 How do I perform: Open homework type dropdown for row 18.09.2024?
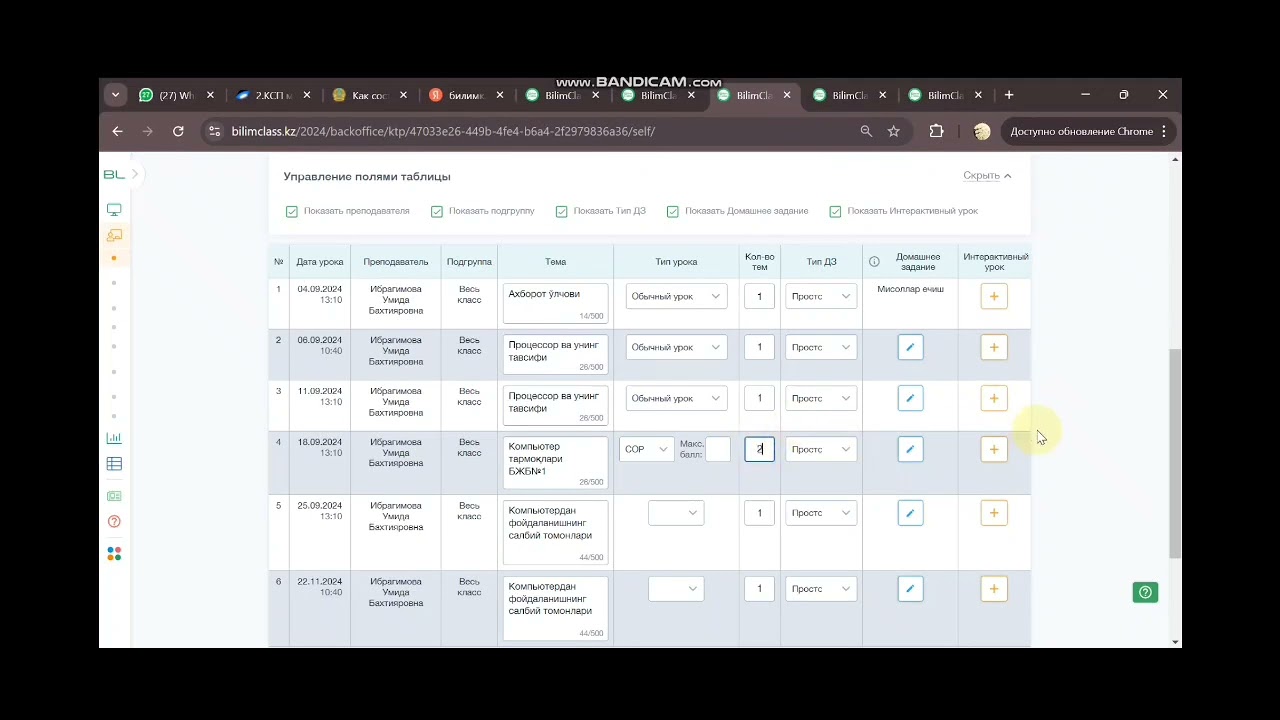[x=821, y=449]
